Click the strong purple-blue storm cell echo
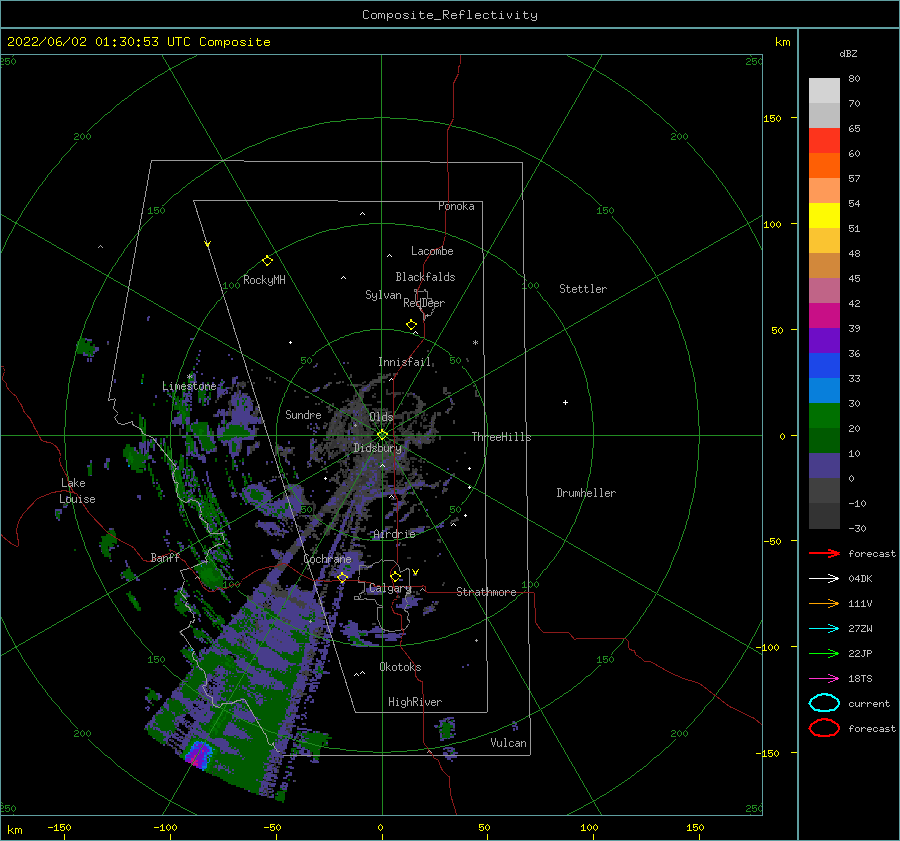900x841 pixels. tap(198, 754)
